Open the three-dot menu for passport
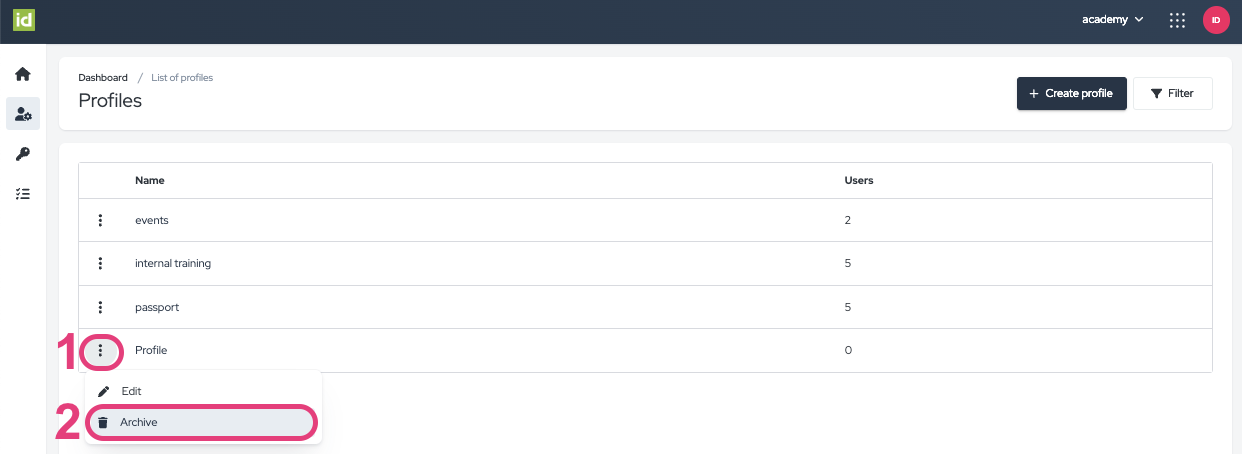1242x454 pixels. (x=101, y=307)
